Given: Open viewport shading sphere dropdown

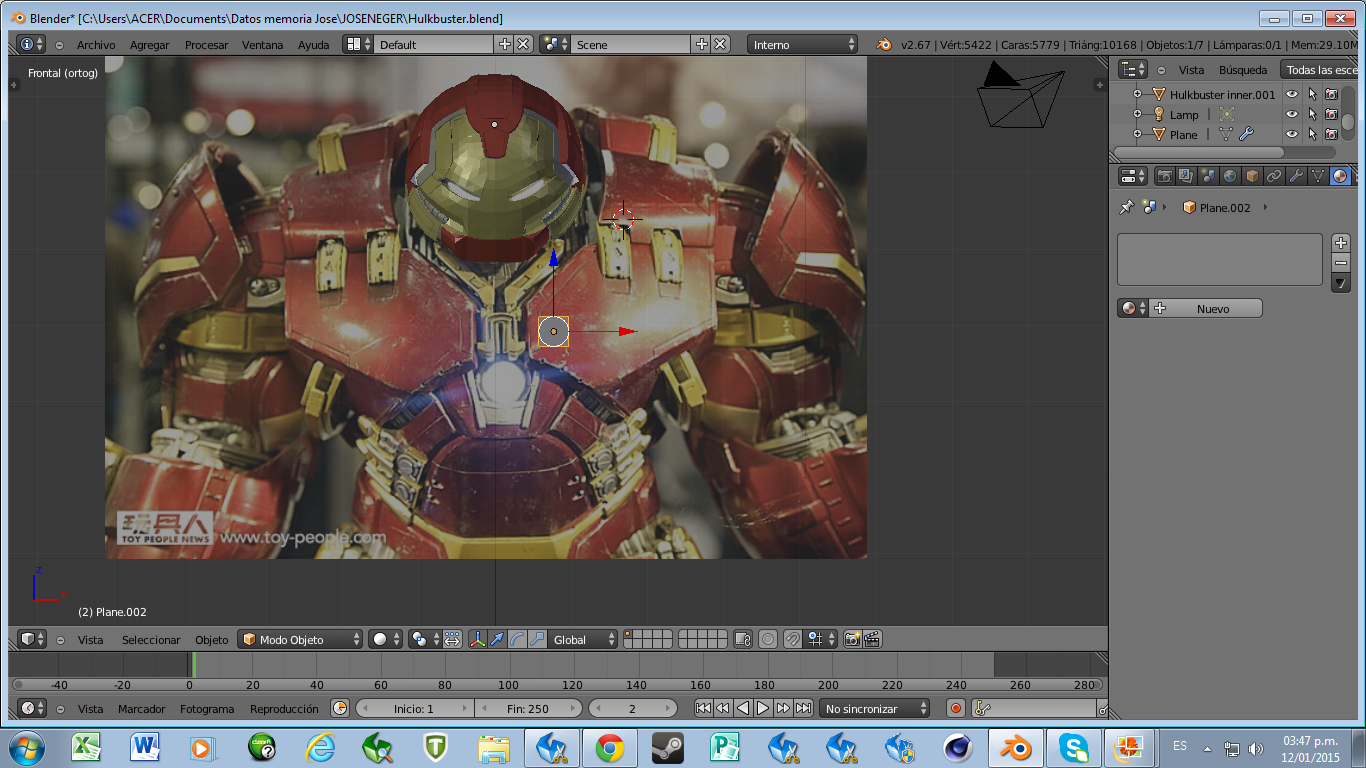Looking at the screenshot, I should [385, 639].
